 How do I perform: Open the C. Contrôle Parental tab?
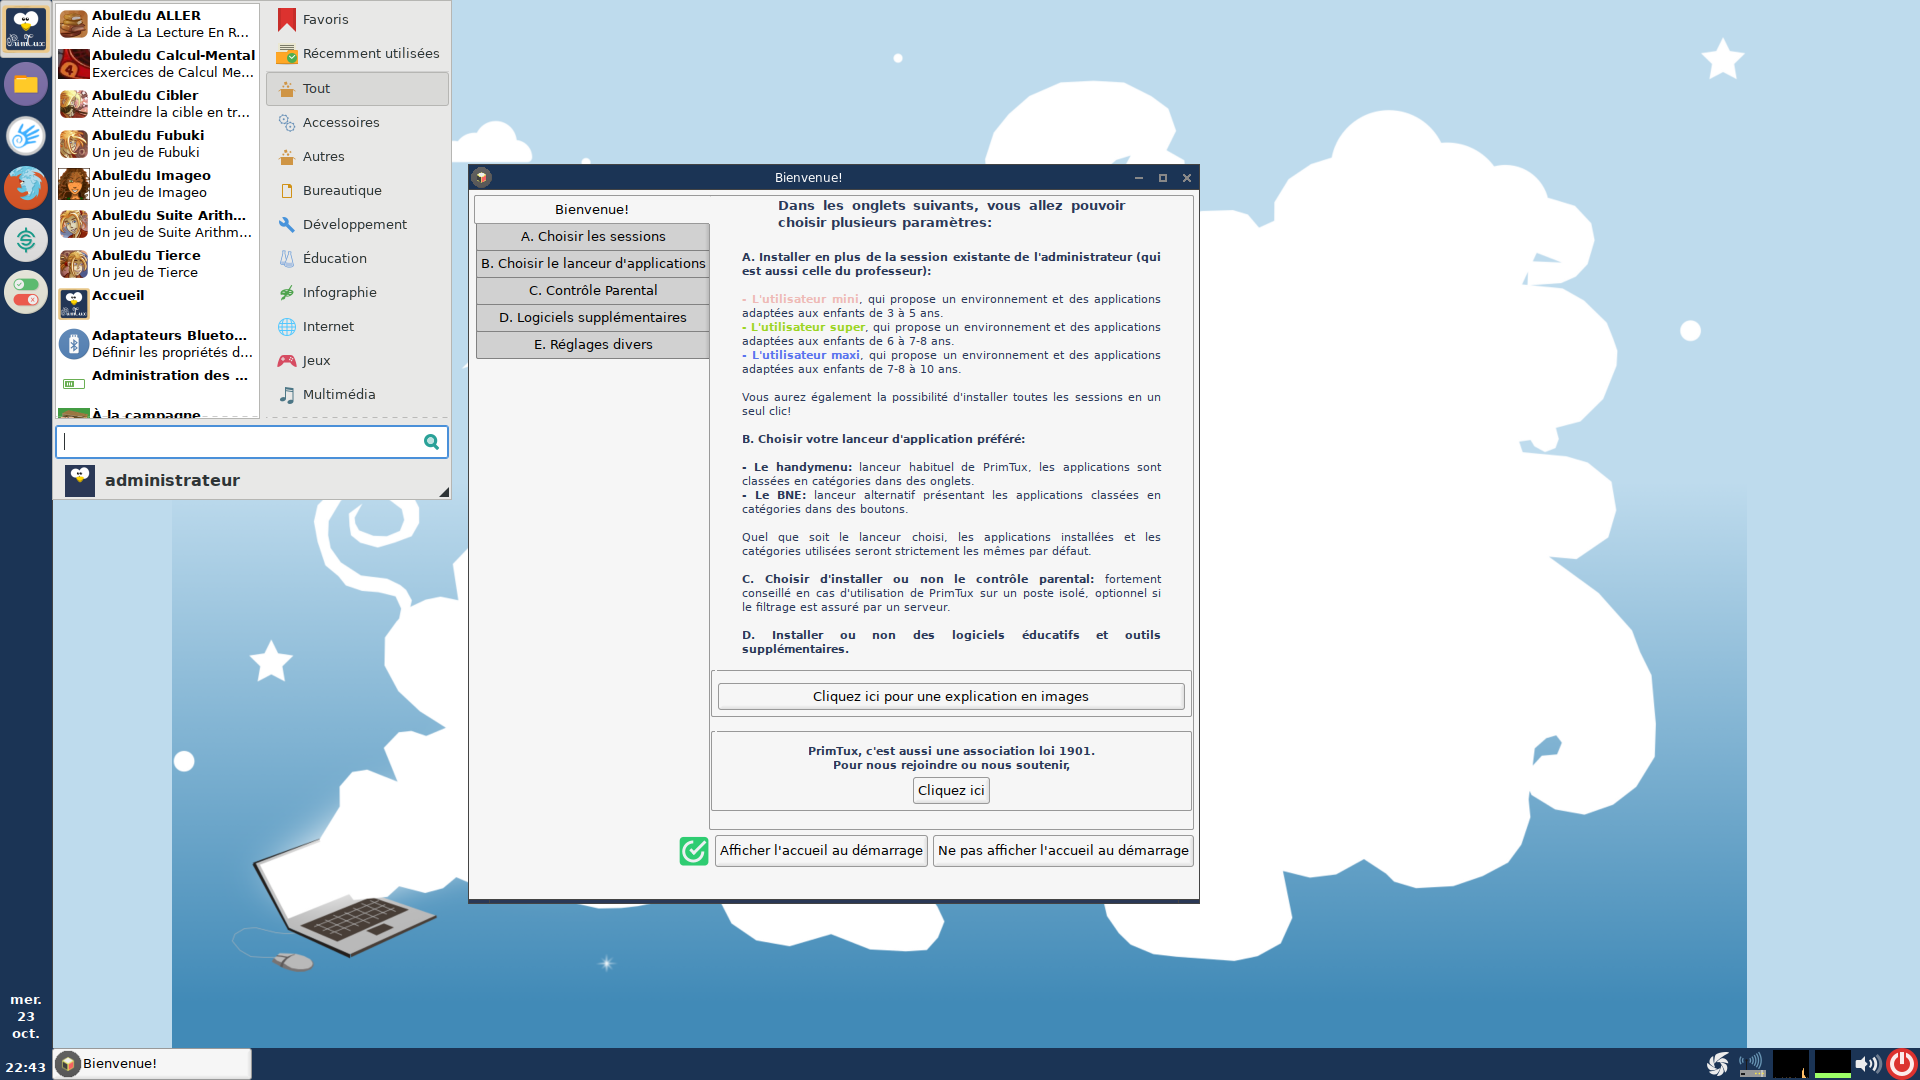pyautogui.click(x=593, y=291)
